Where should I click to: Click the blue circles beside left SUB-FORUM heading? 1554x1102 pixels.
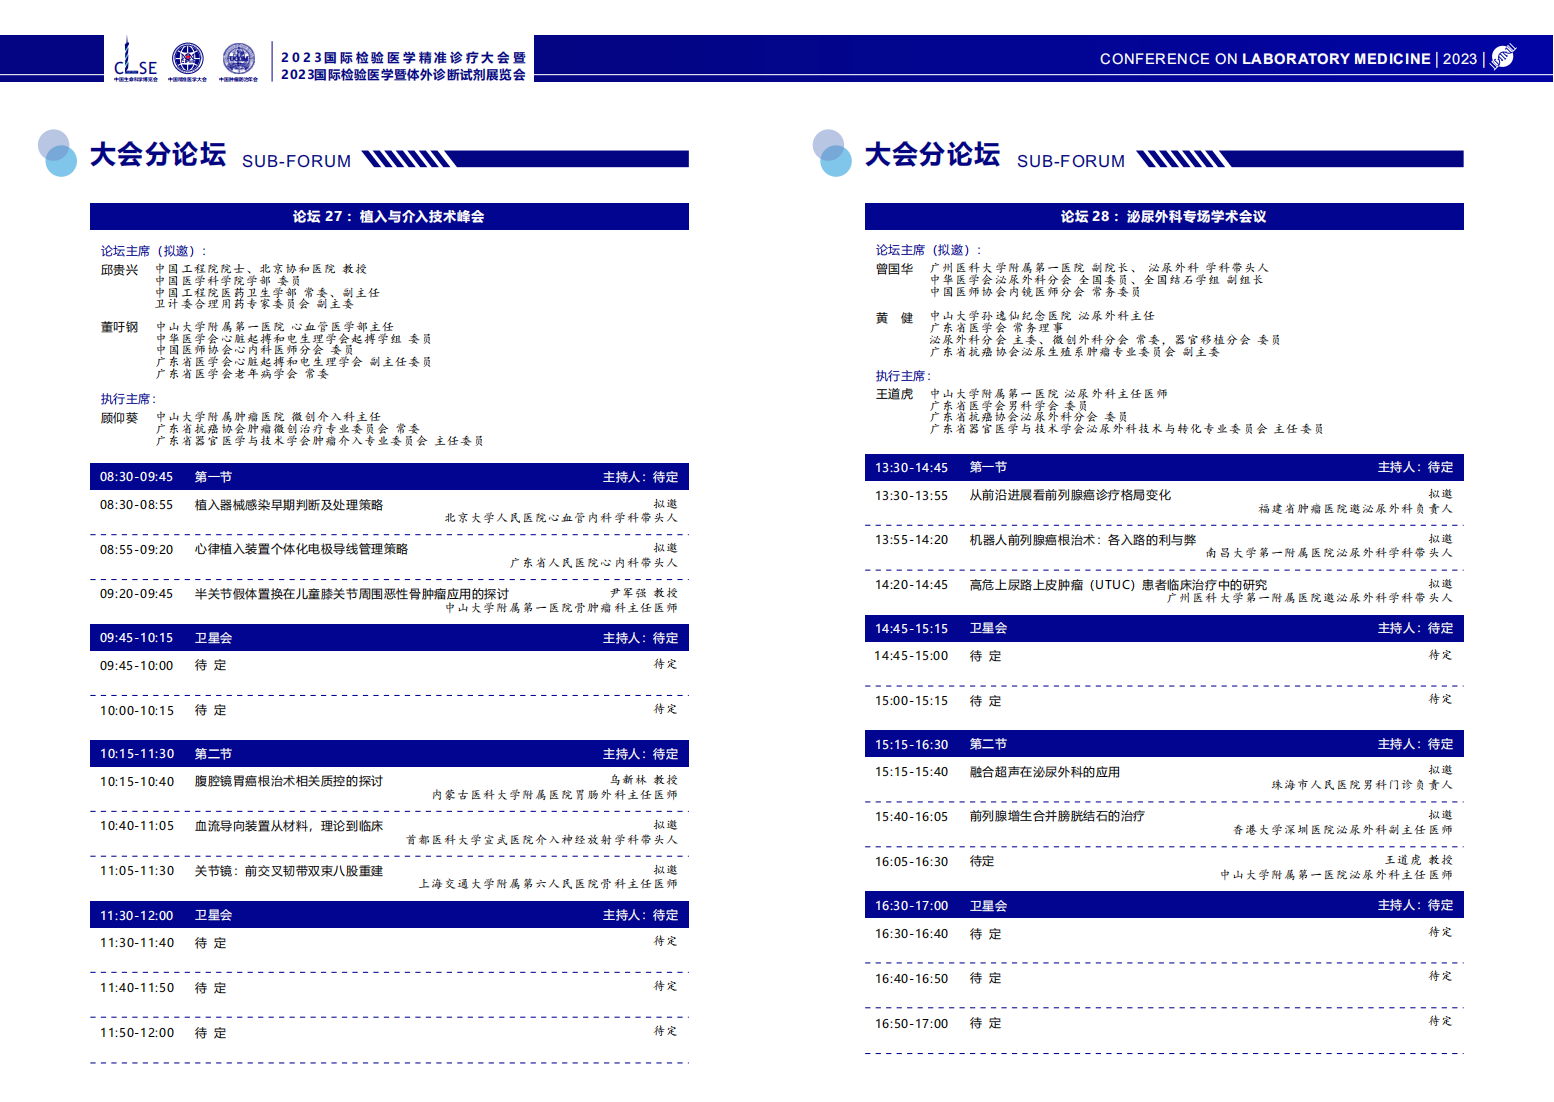(x=58, y=153)
